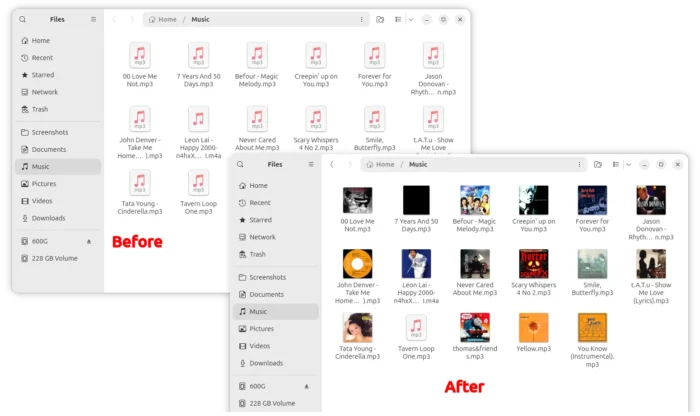Eject 600G drive in Before window
Image resolution: width=700 pixels, height=416 pixels.
[89, 241]
